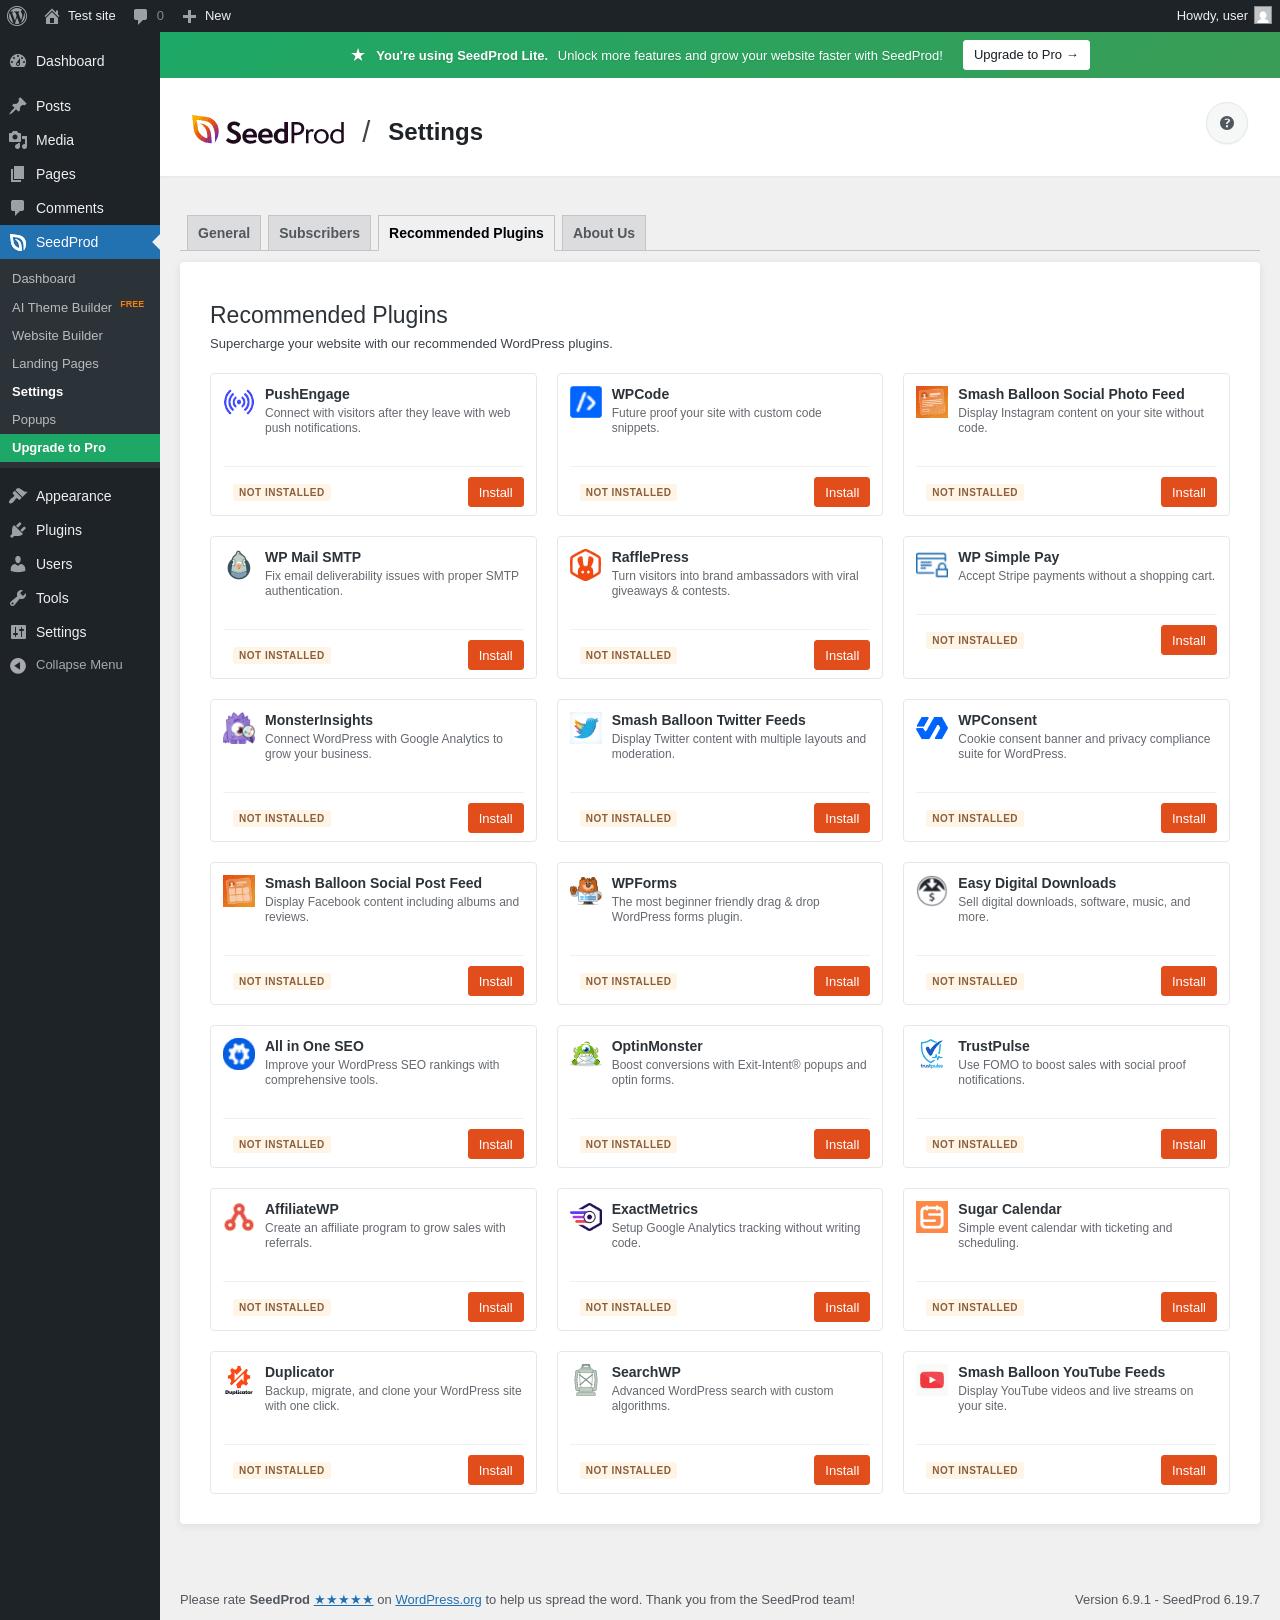The image size is (1280, 1620).
Task: Open Popups submenu item
Action: coord(80,420)
